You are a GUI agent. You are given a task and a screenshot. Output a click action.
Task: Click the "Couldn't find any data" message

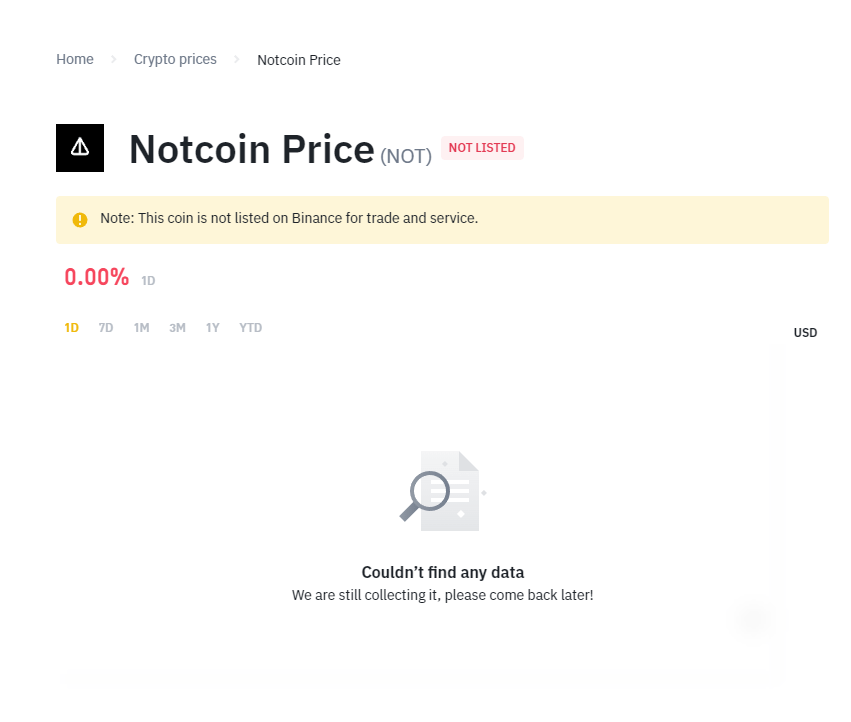(x=443, y=573)
